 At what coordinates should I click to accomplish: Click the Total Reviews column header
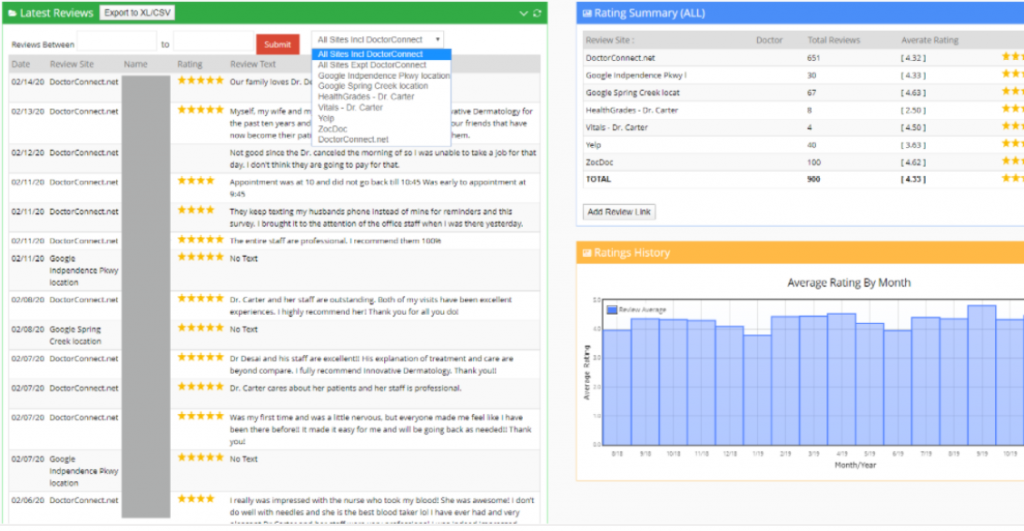[x=834, y=40]
